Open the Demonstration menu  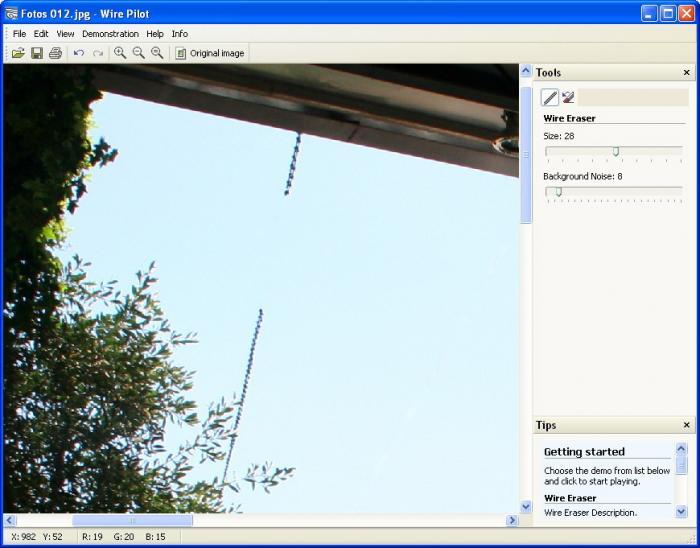110,34
